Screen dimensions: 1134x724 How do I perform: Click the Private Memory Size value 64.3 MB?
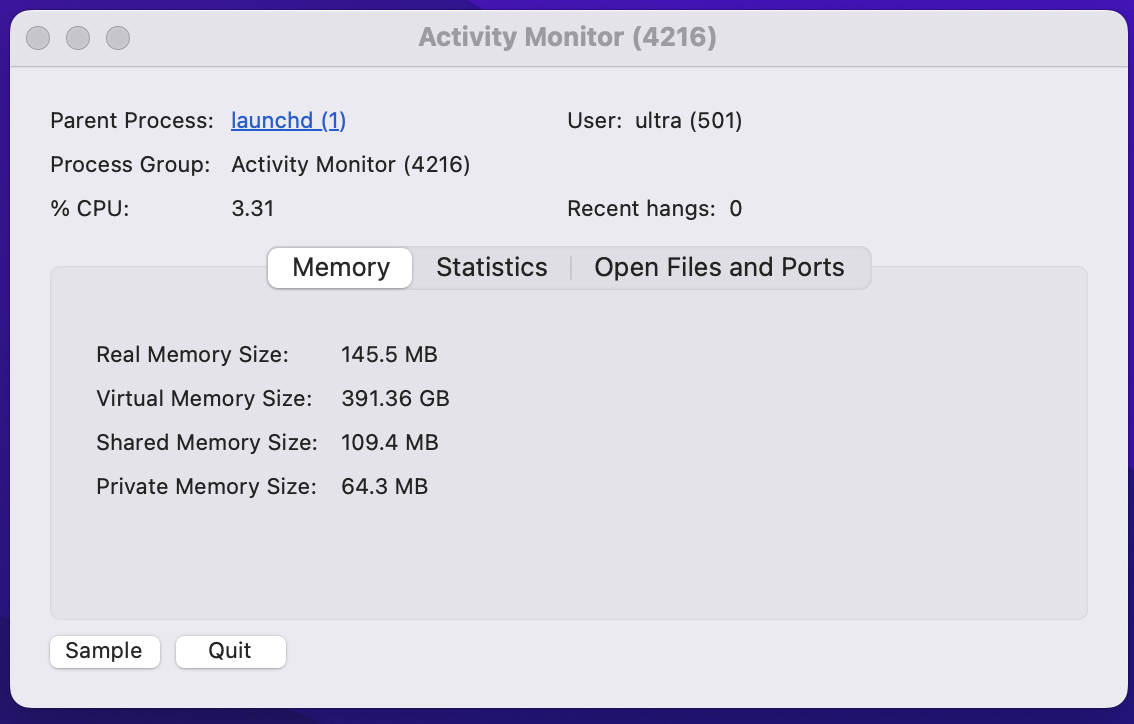(384, 487)
